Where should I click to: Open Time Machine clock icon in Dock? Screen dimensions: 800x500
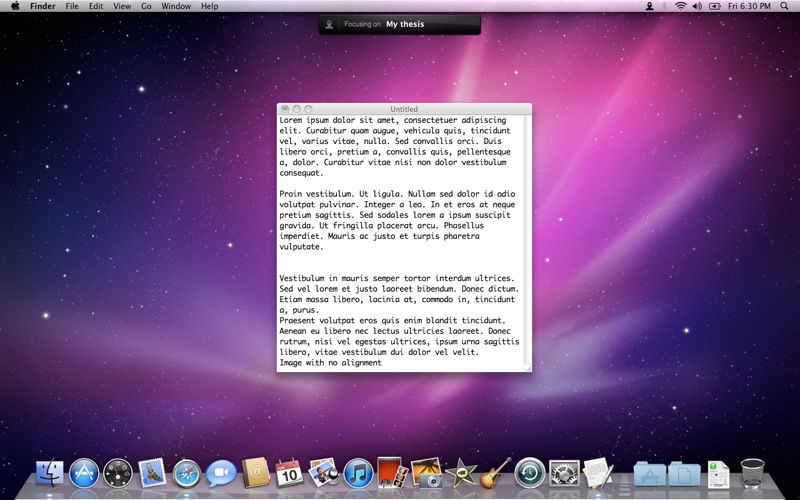tap(530, 472)
